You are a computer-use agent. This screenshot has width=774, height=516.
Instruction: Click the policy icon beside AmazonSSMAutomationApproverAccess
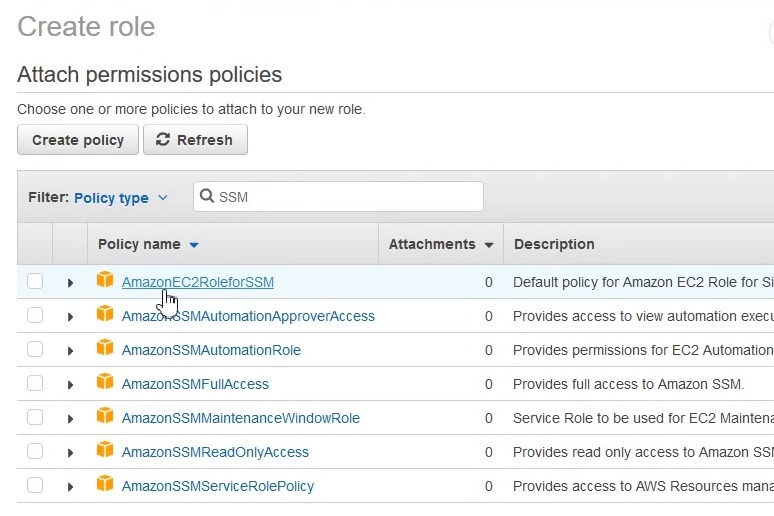coord(105,314)
